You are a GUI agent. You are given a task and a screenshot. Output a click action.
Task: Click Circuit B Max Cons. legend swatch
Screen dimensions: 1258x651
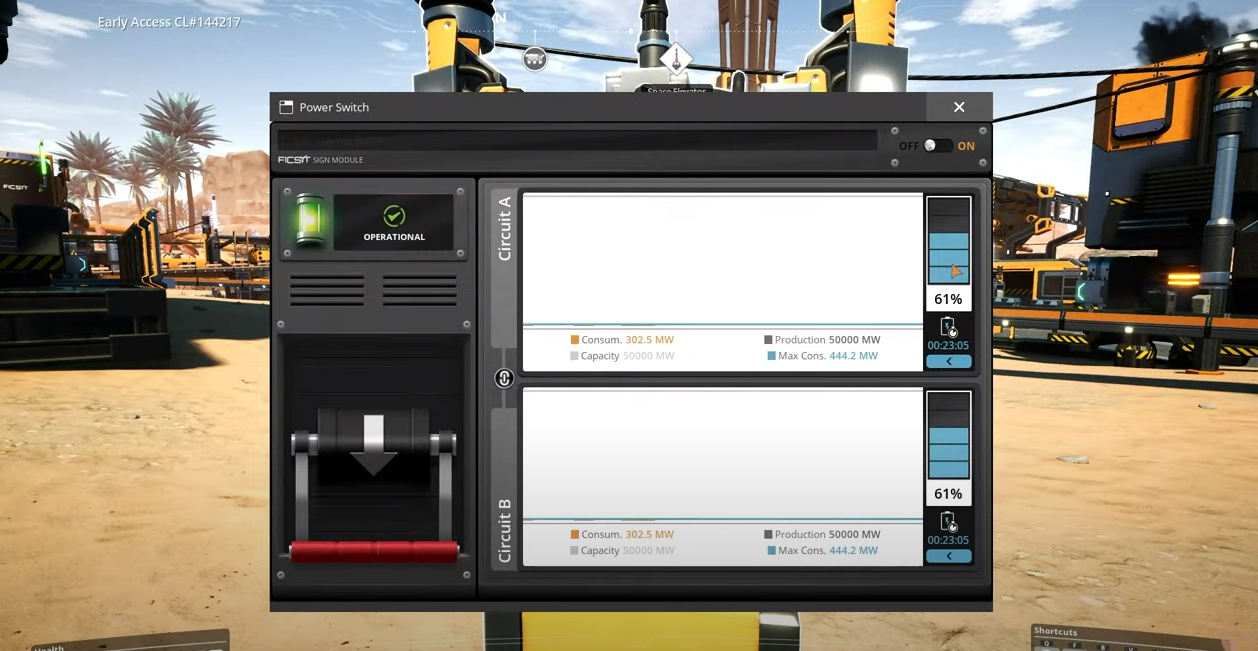771,551
